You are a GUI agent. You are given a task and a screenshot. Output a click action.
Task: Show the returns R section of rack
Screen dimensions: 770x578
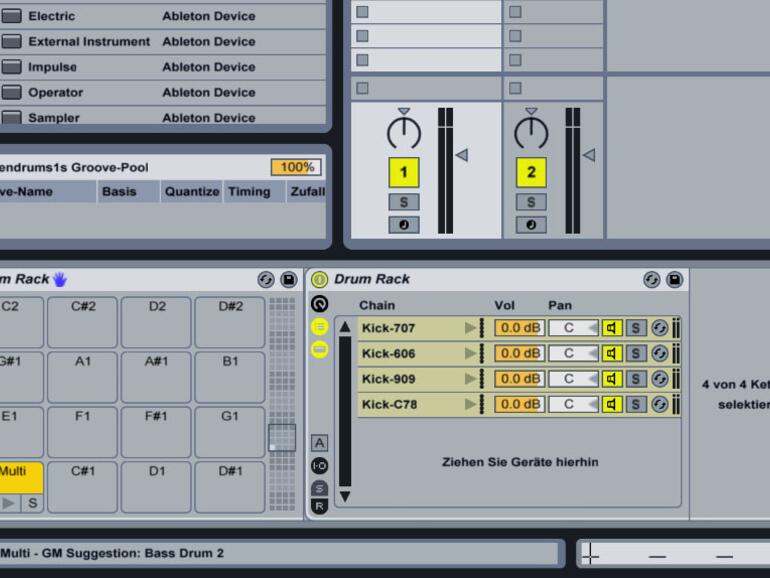click(x=319, y=506)
